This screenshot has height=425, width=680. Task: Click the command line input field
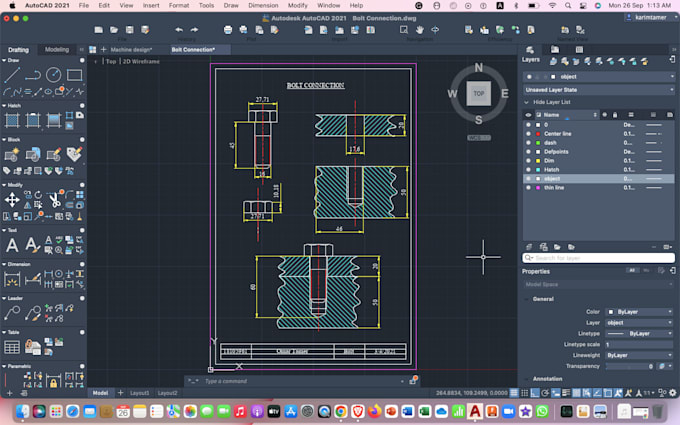pyautogui.click(x=302, y=381)
